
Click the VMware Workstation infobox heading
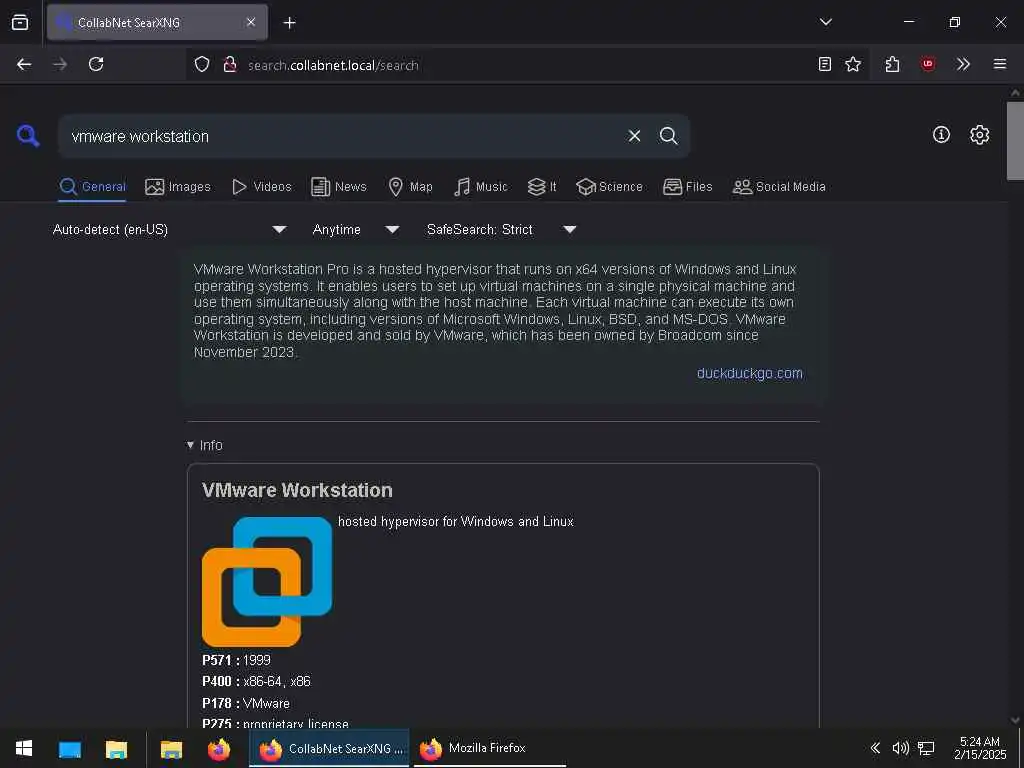tap(297, 490)
